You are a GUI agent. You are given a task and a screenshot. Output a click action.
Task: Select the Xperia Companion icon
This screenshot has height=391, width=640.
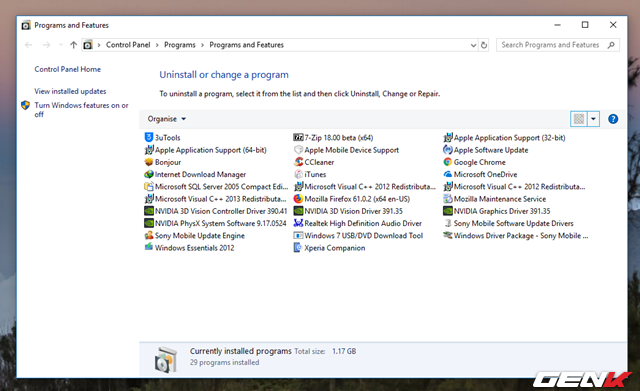298,248
